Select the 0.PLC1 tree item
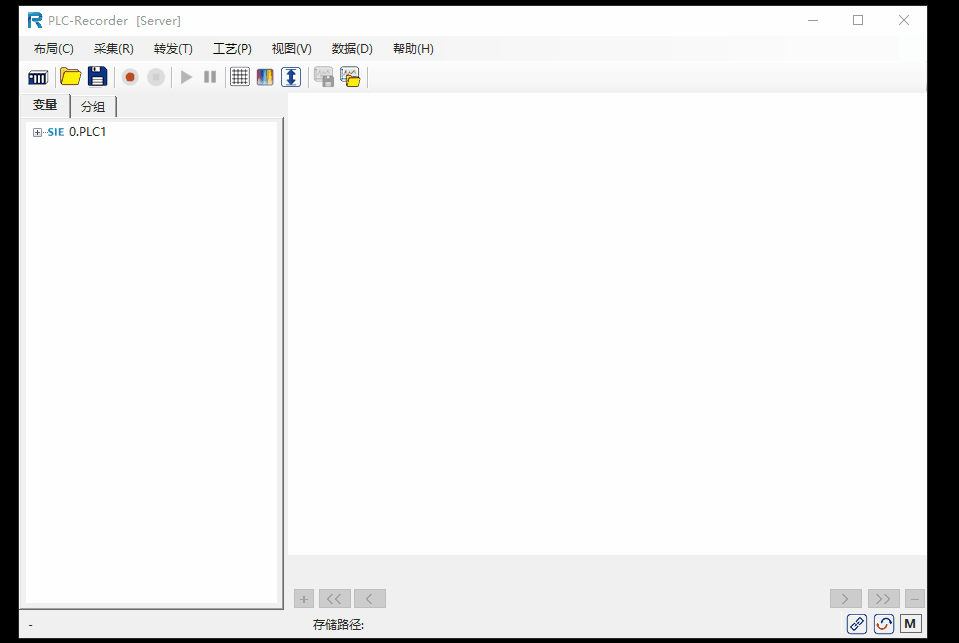Viewport: 959px width, 643px height. coord(87,132)
